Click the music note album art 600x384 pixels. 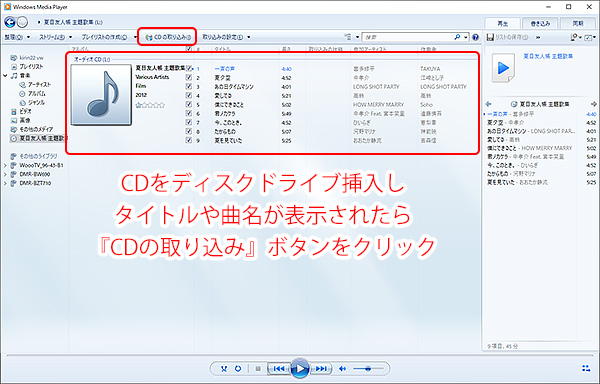[101, 95]
